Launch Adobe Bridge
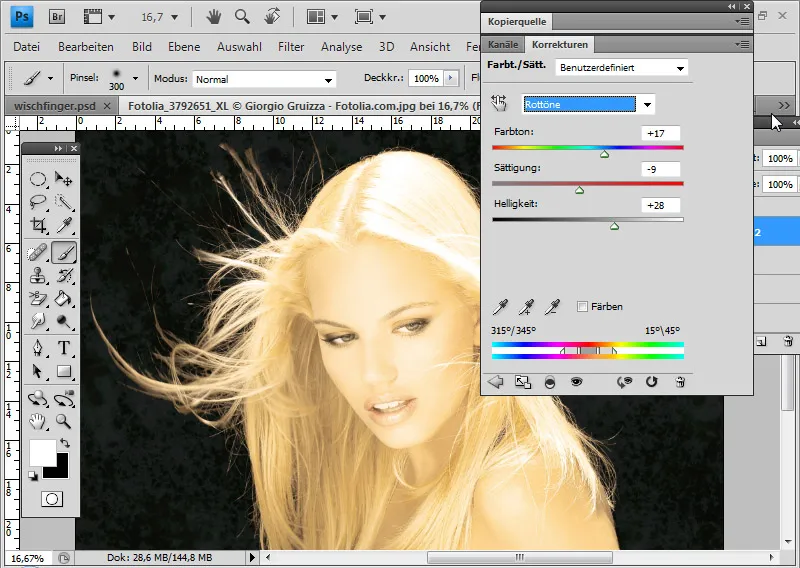The height and width of the screenshot is (568, 800). (x=57, y=17)
